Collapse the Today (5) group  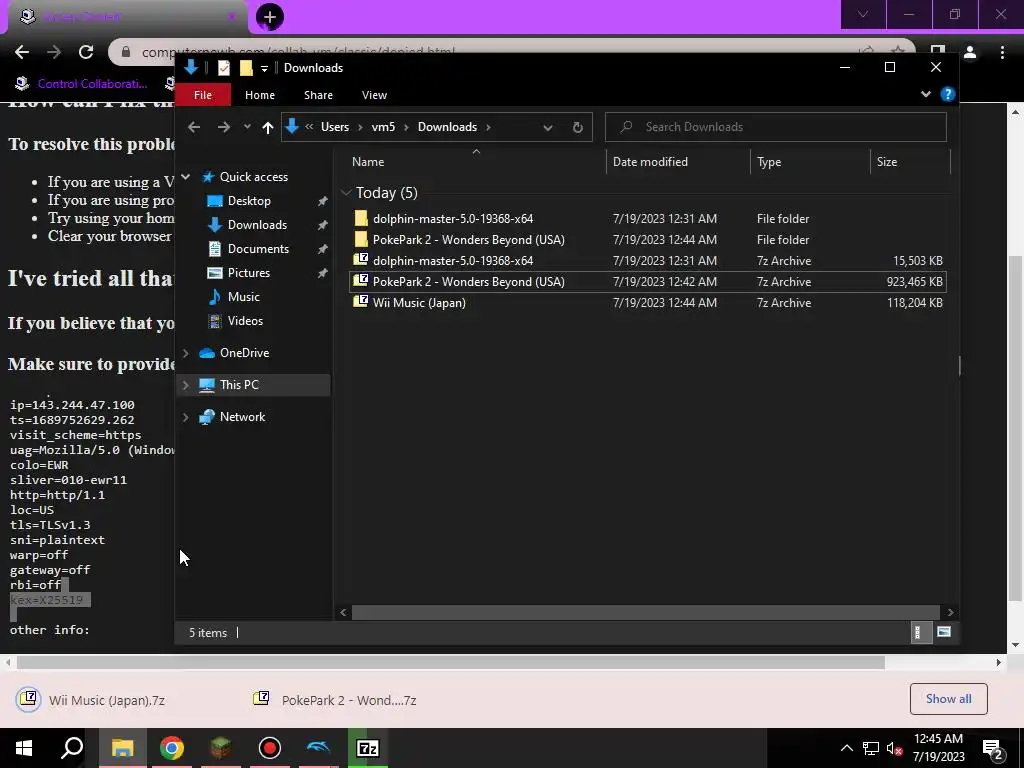click(345, 193)
